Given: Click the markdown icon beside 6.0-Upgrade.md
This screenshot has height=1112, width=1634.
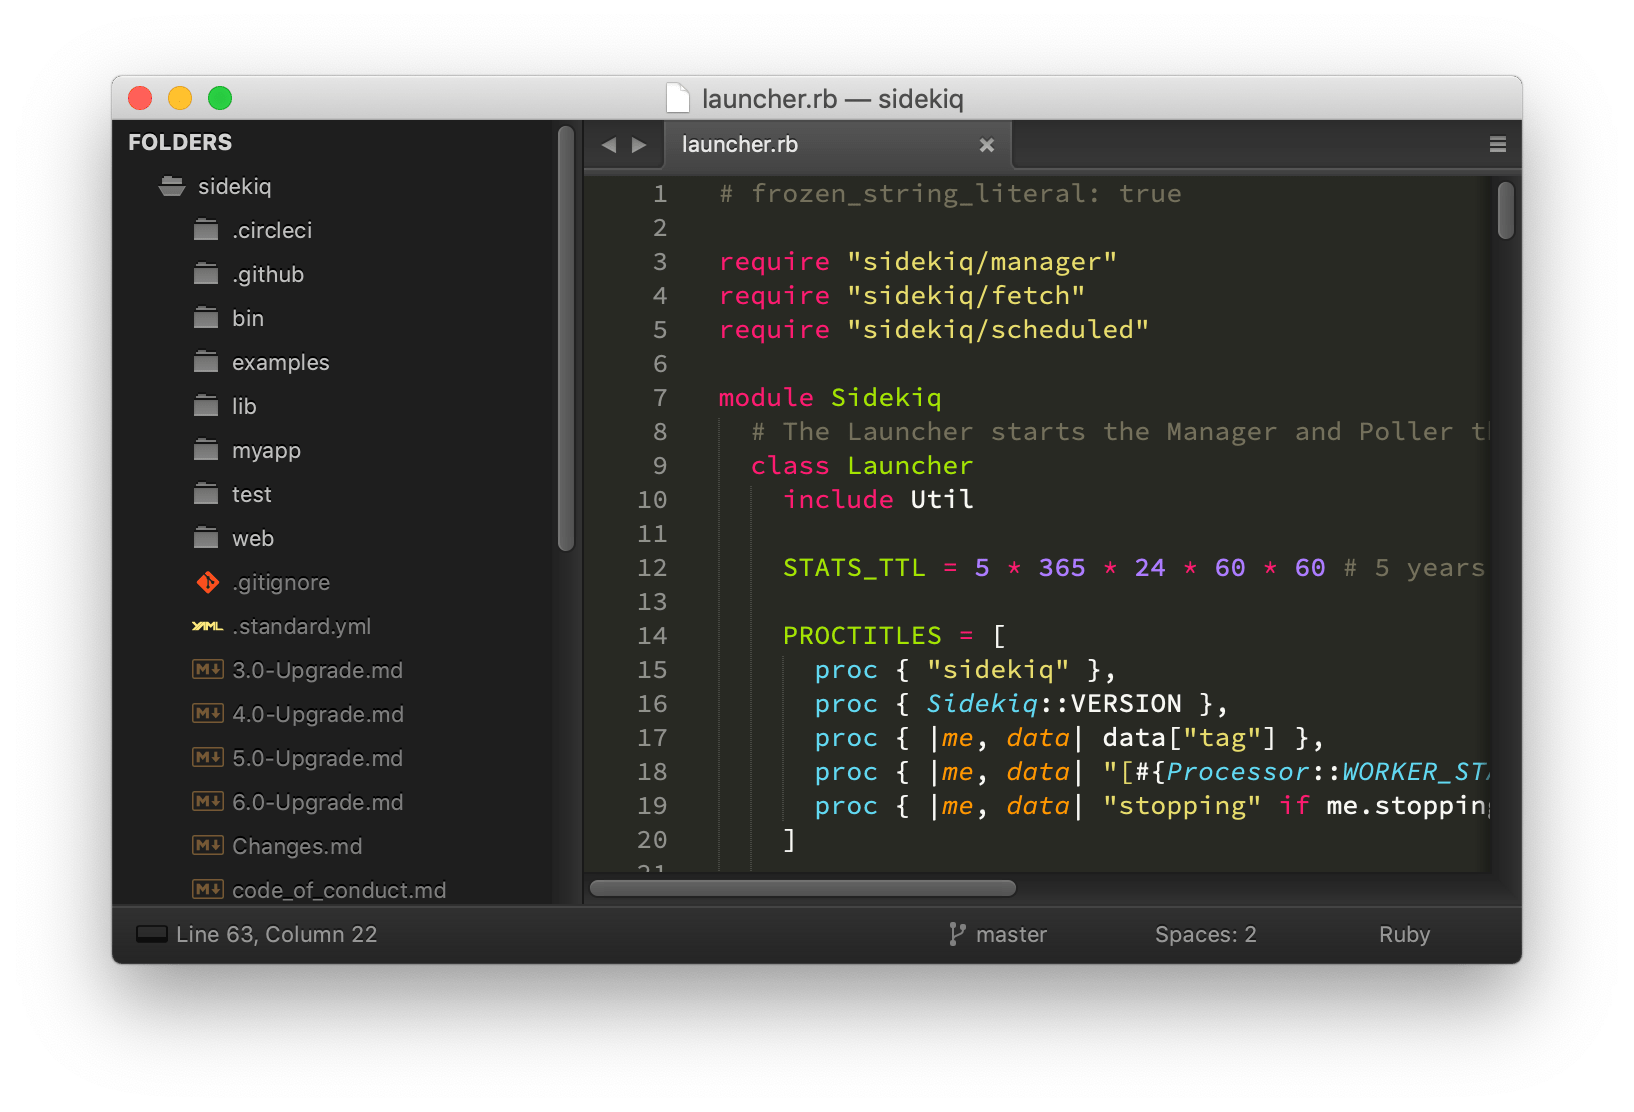Looking at the screenshot, I should 207,802.
